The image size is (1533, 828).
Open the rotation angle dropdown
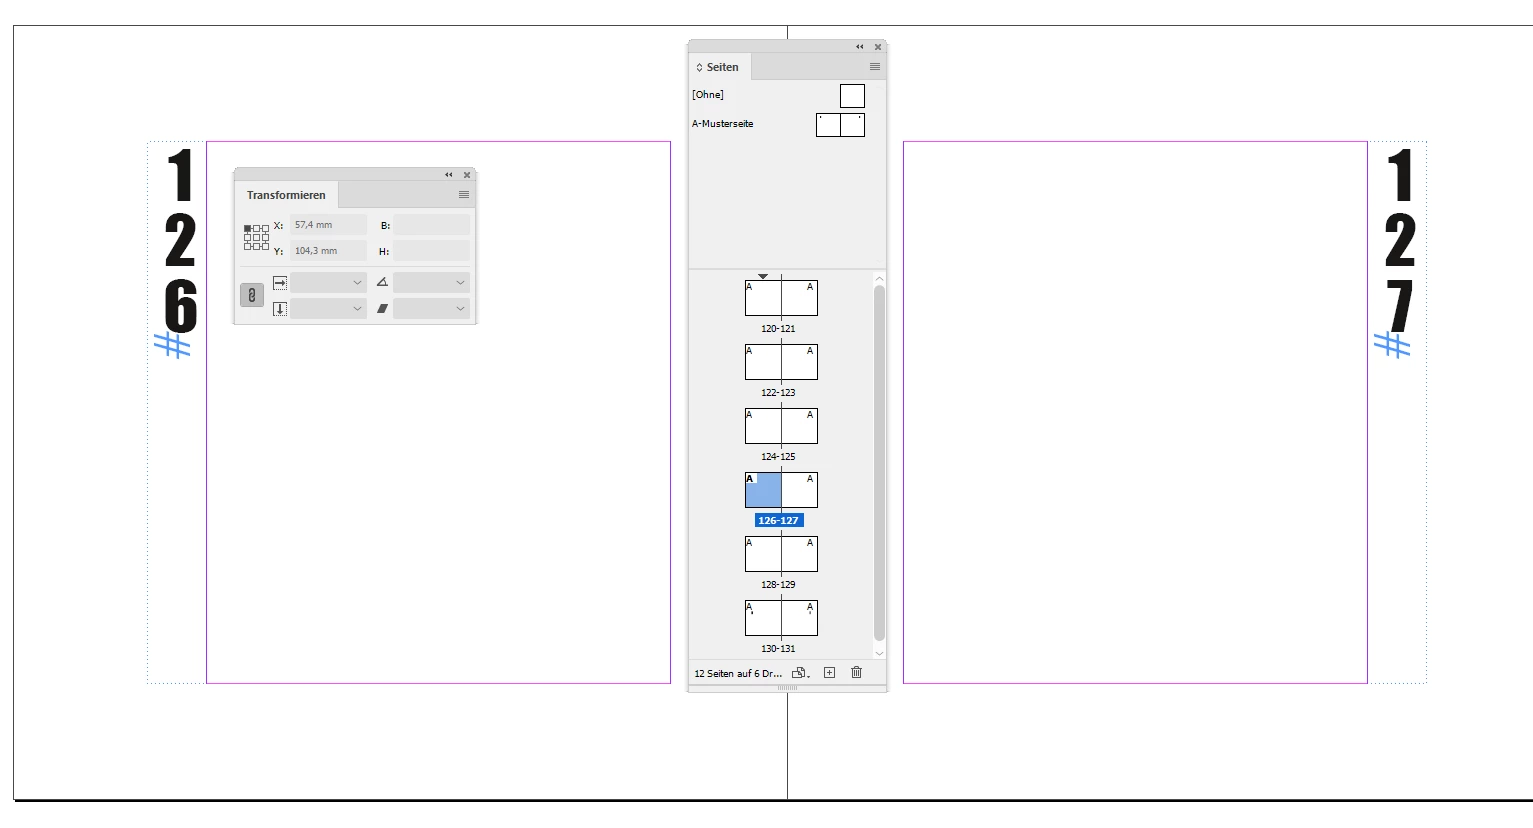point(460,283)
